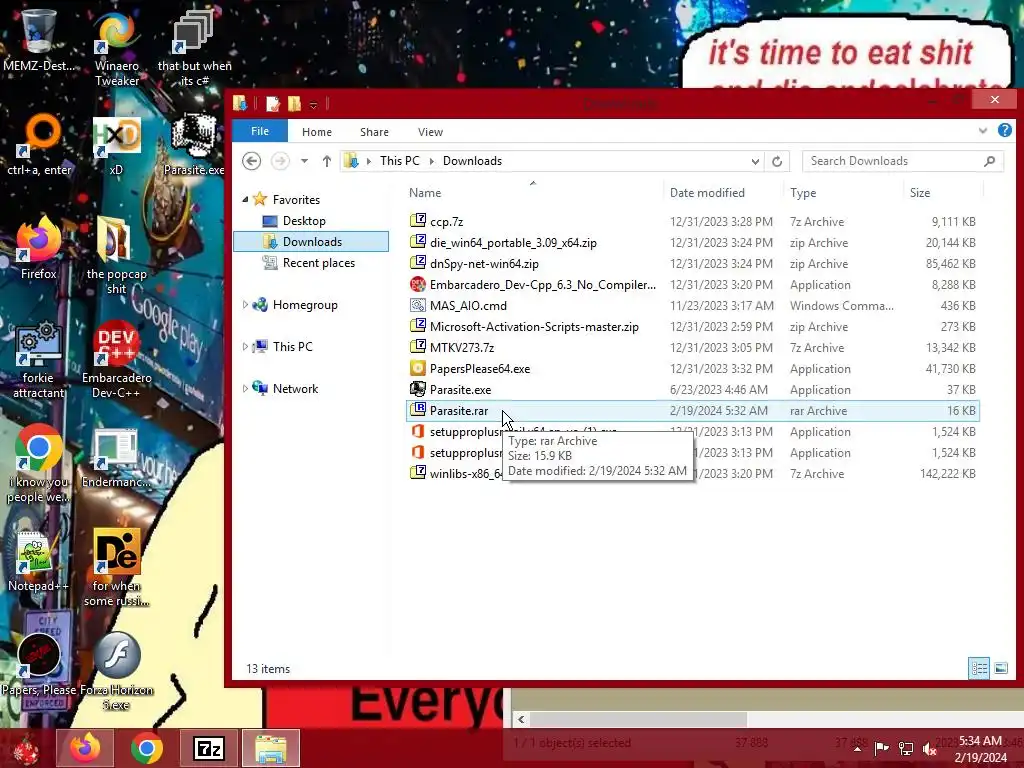Click the Firefox taskbar button
This screenshot has width=1024, height=768.
click(x=85, y=748)
